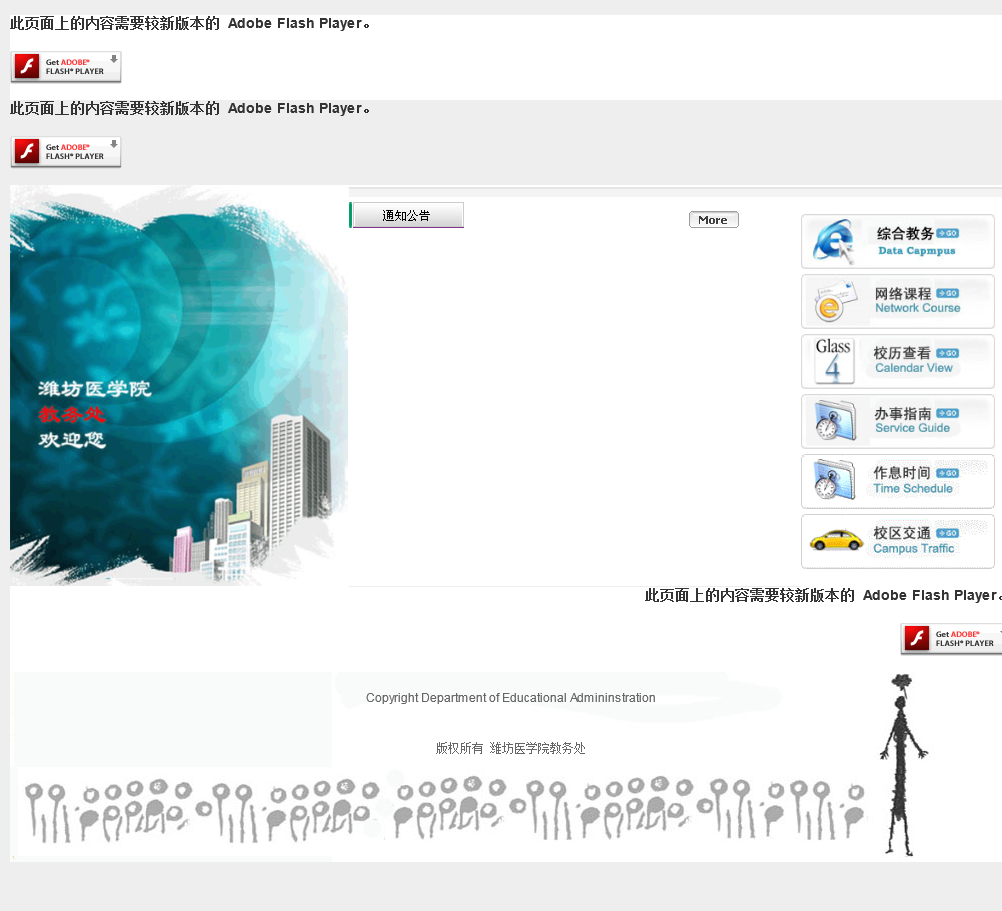Click the Flash message text above the footer
This screenshot has width=1002, height=911.
click(823, 595)
